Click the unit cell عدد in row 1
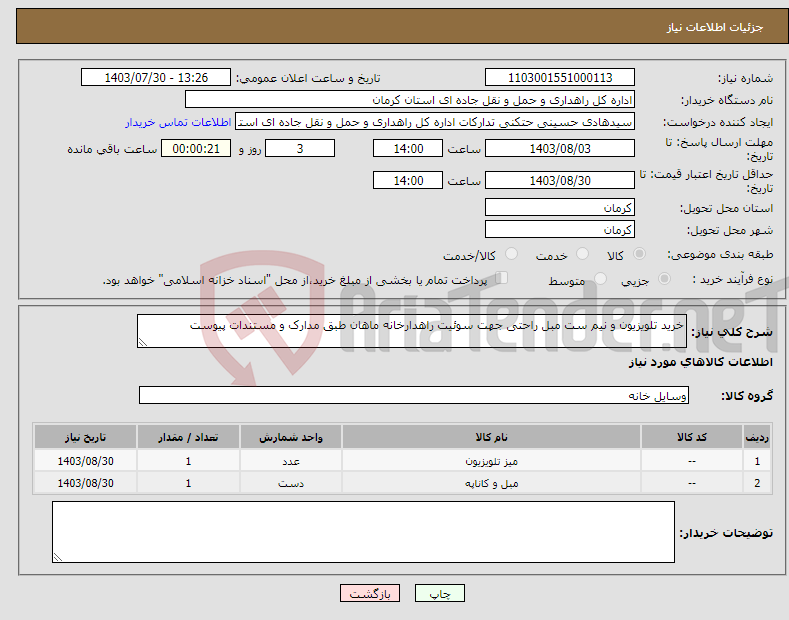789x620 pixels. tap(291, 461)
